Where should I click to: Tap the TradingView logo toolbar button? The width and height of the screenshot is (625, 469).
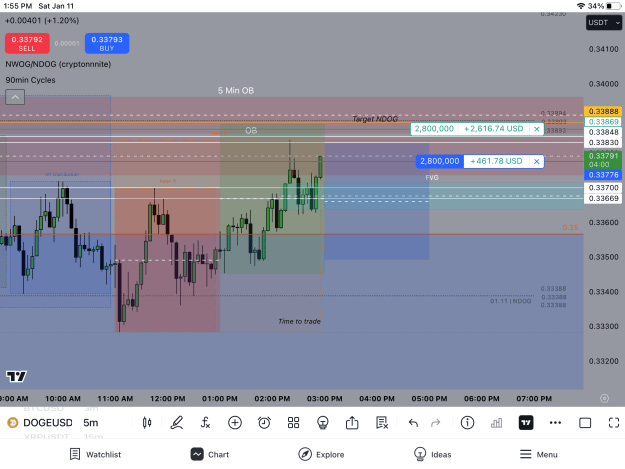coord(526,423)
